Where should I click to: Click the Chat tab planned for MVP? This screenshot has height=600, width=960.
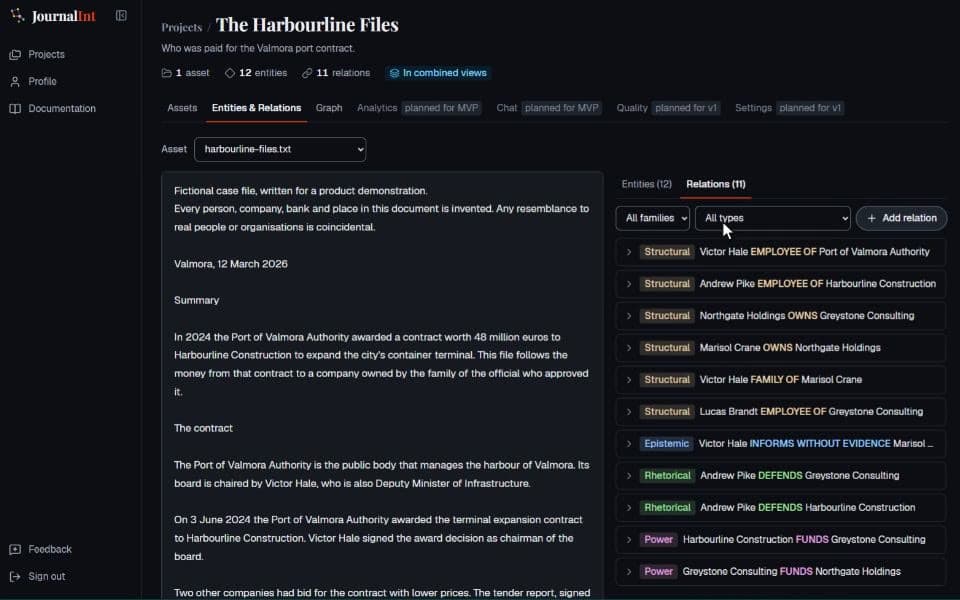coord(549,108)
